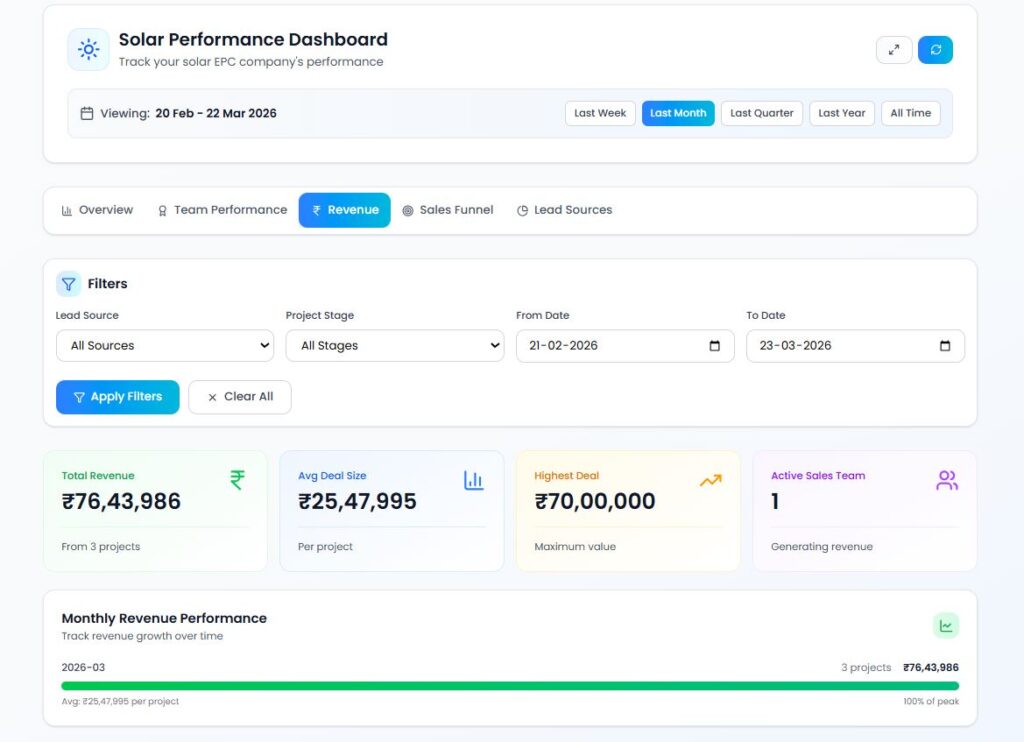Click the green 2026-03 revenue progress bar
This screenshot has width=1024, height=742.
[510, 686]
